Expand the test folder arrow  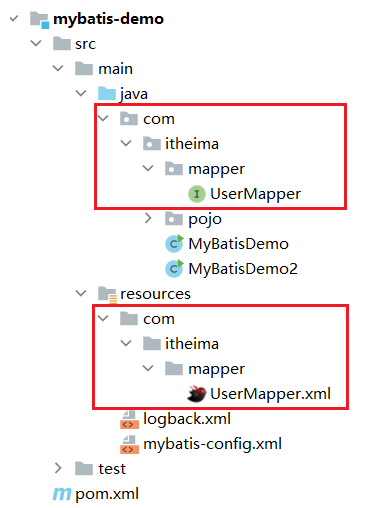click(58, 468)
